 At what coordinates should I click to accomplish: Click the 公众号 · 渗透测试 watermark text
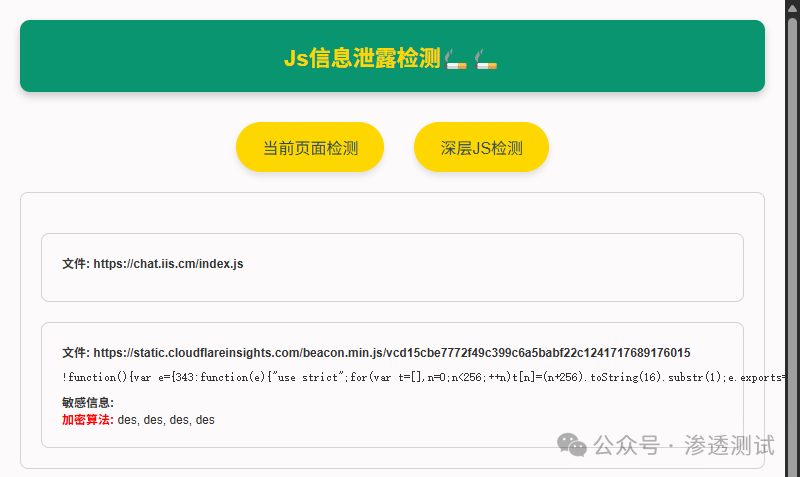coord(685,445)
